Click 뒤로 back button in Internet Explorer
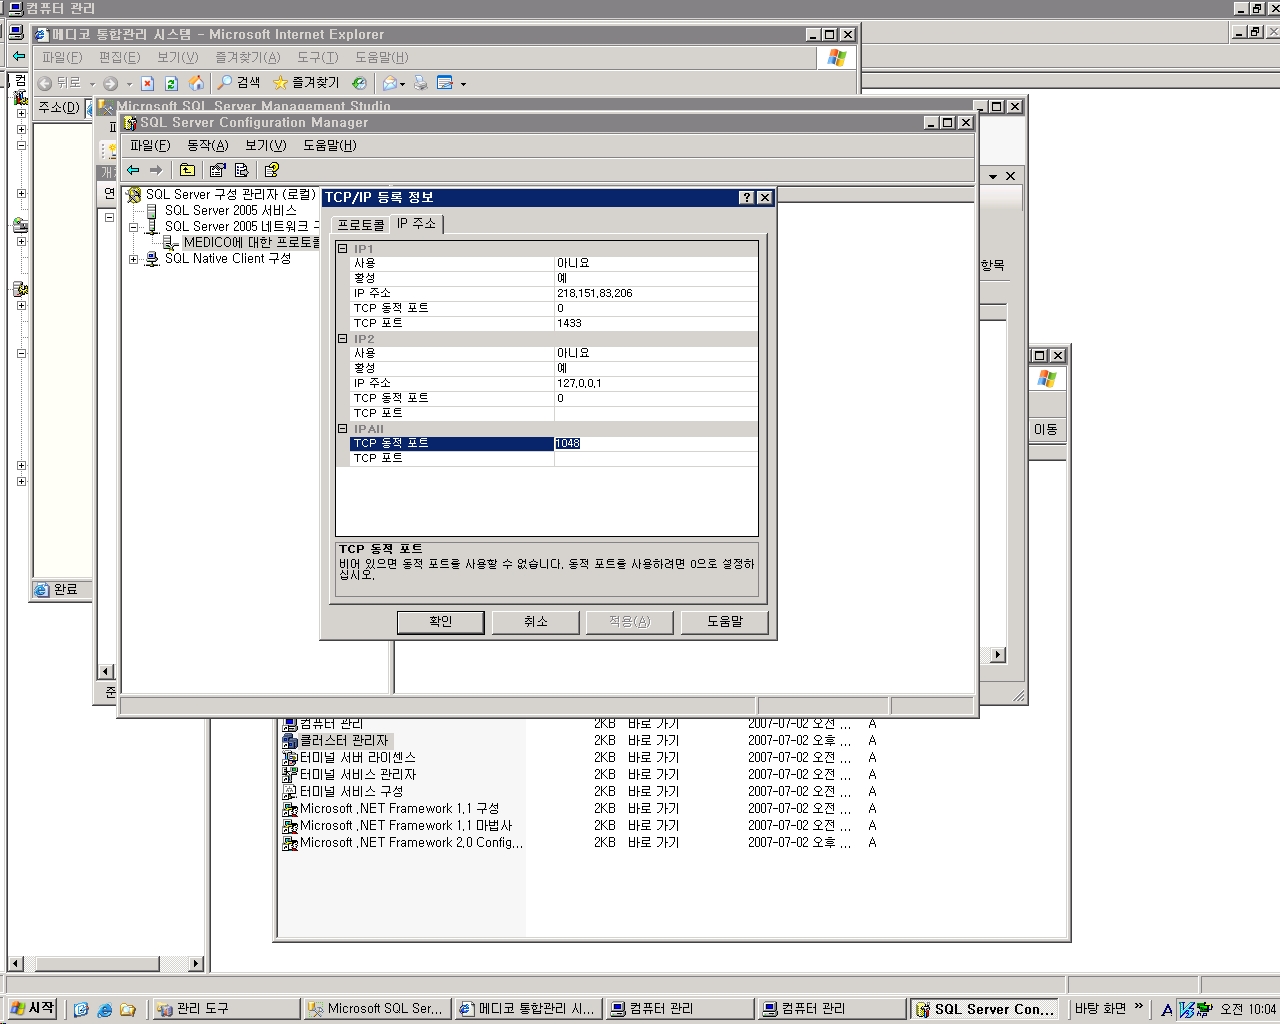1280x1024 pixels. pos(59,83)
